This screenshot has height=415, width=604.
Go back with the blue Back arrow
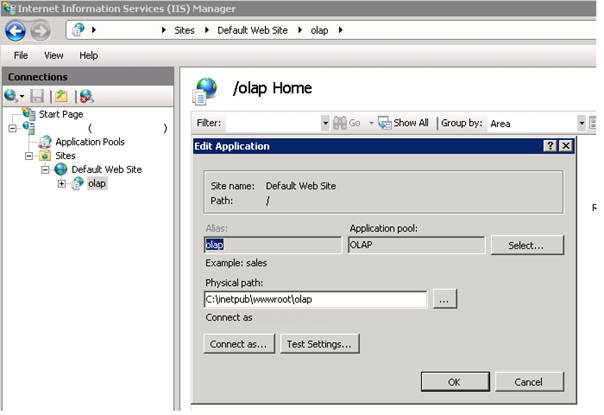coord(16,31)
